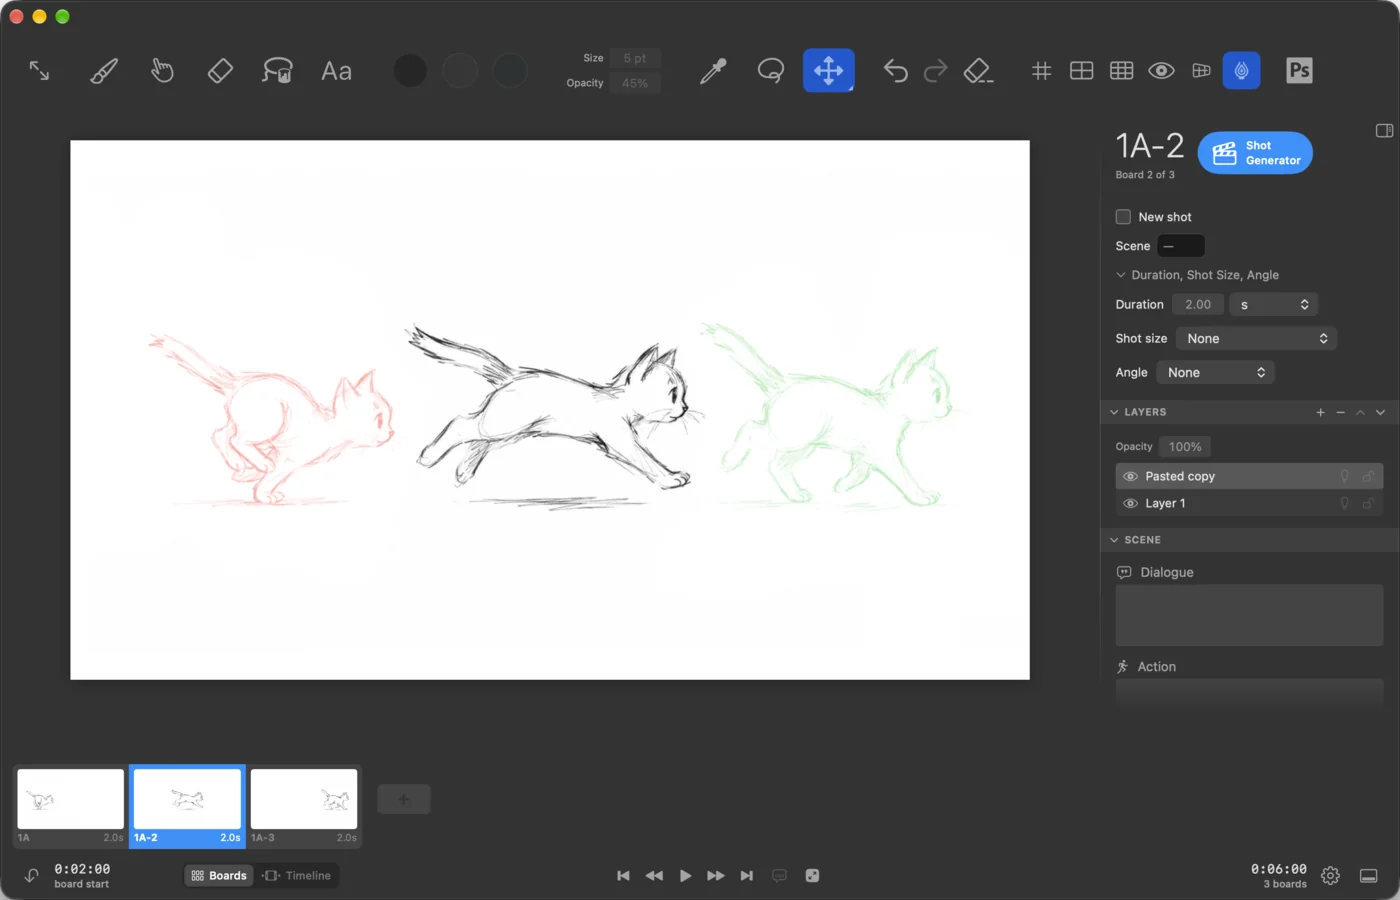Switch to Boards view
This screenshot has width=1400, height=900.
[x=219, y=876]
